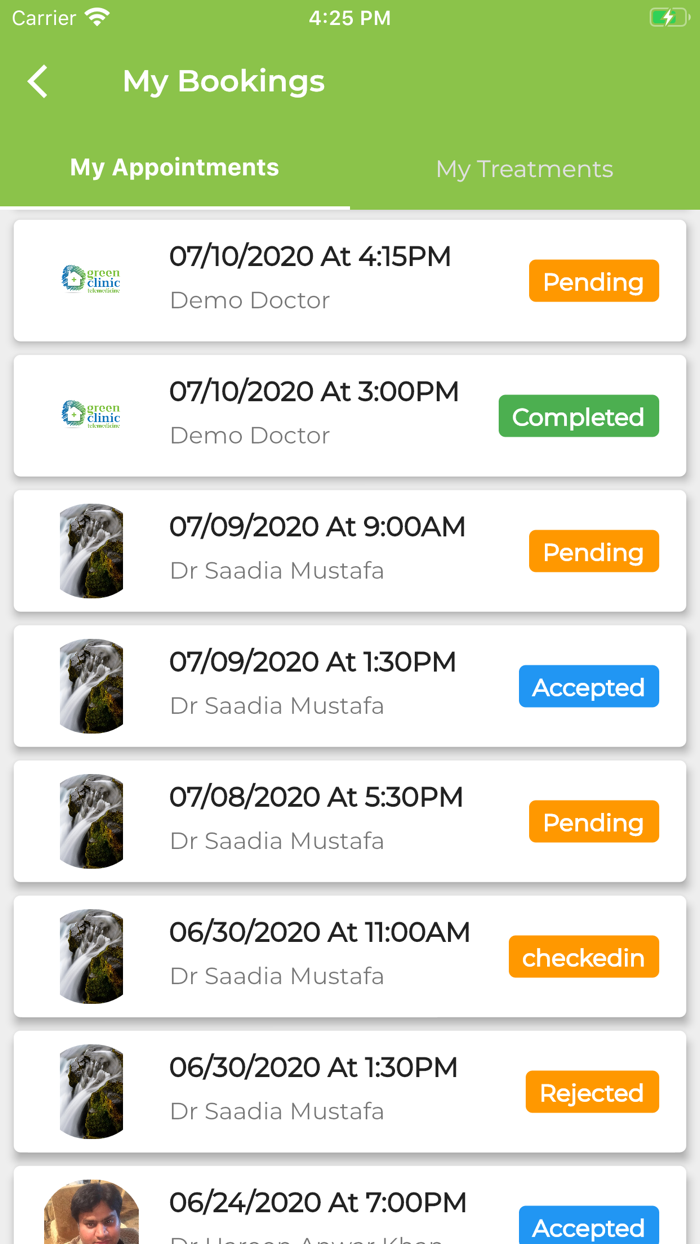Image resolution: width=700 pixels, height=1244 pixels.
Task: Tap the clock showing 4:25 PM
Action: point(350,16)
